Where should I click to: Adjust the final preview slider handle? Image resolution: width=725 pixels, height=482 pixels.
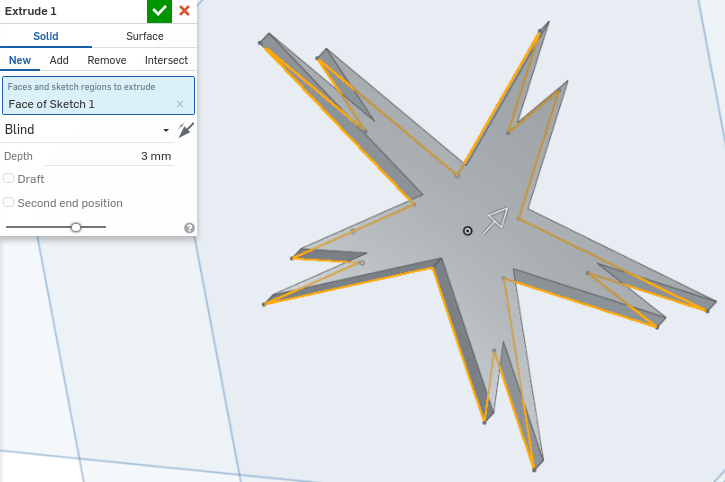[x=76, y=227]
